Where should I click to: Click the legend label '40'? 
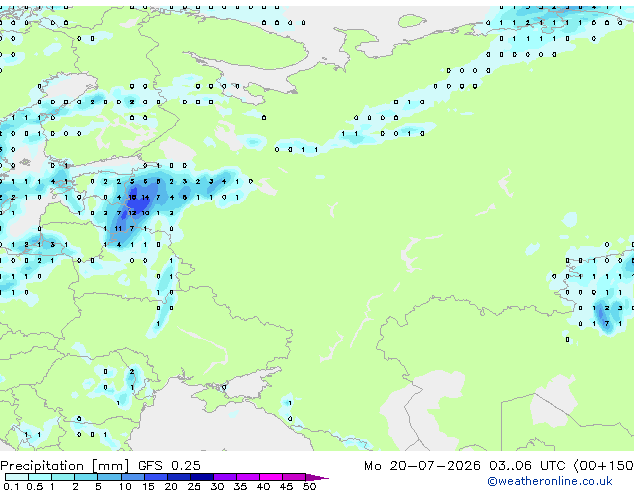pos(263,486)
